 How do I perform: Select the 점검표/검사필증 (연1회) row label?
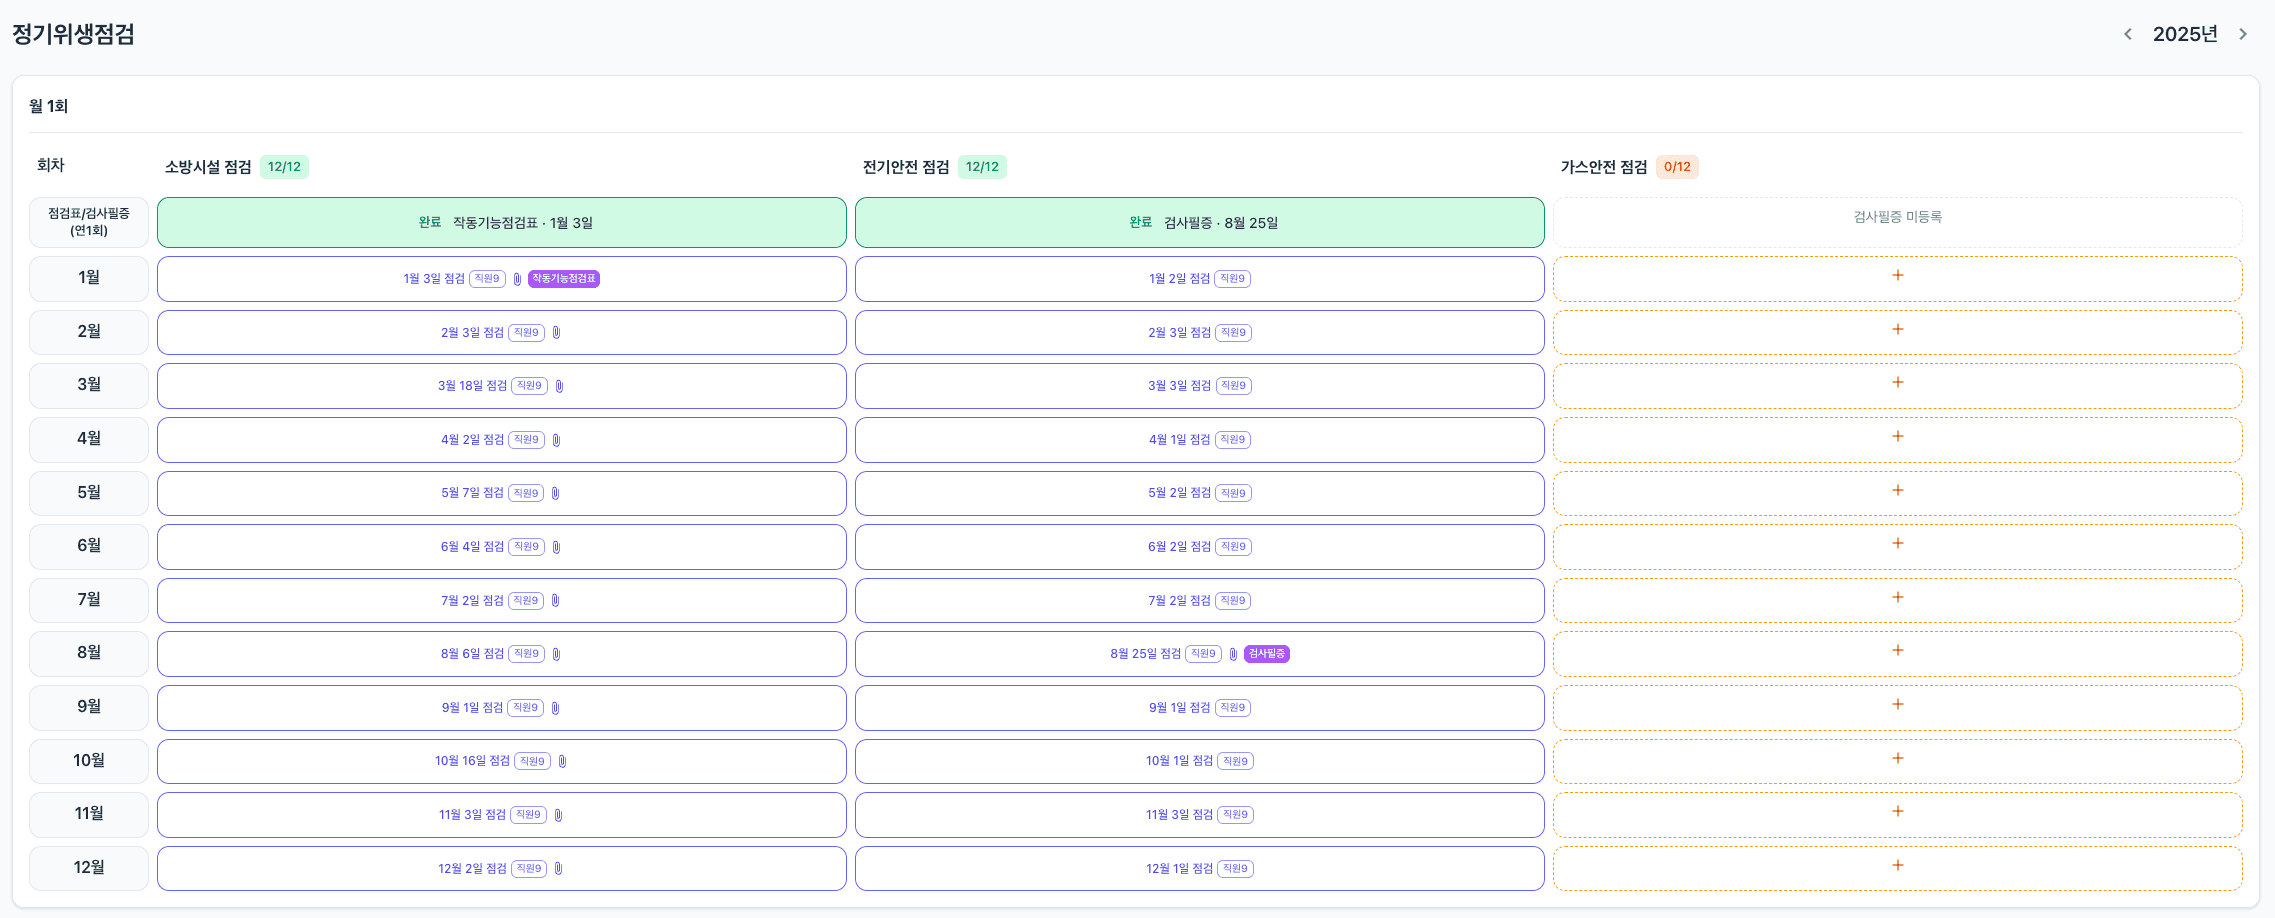tap(89, 222)
